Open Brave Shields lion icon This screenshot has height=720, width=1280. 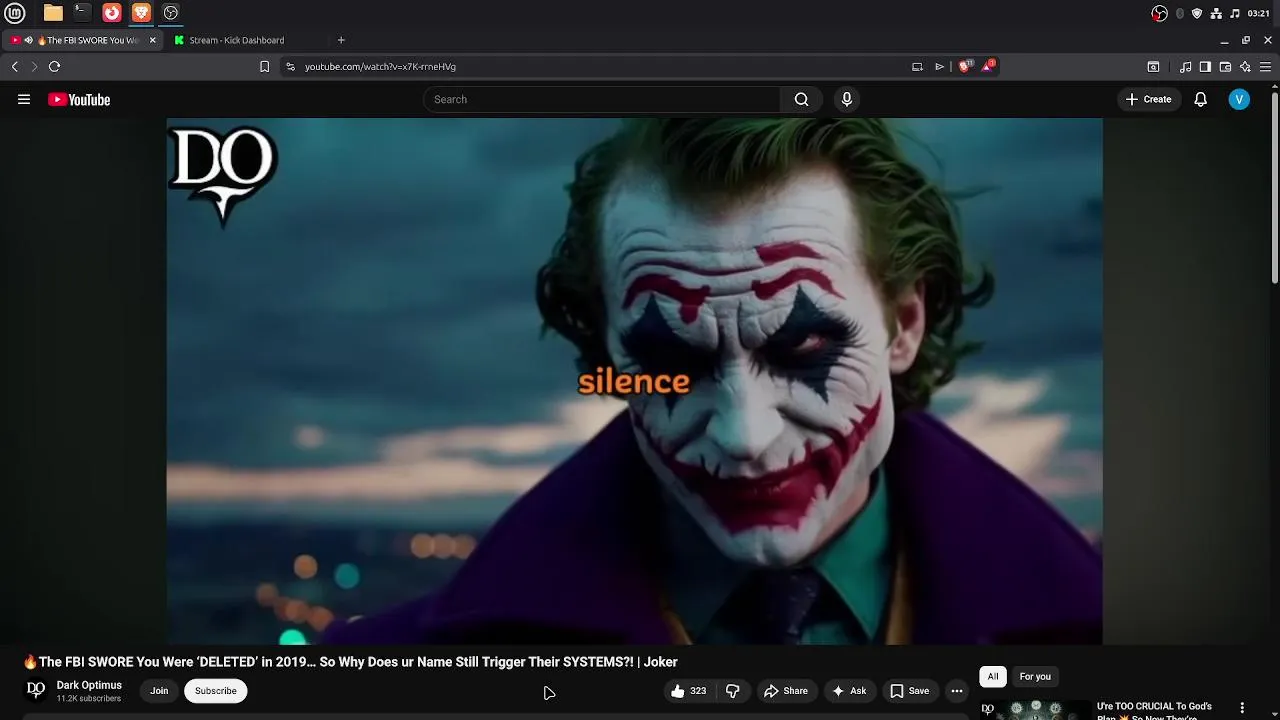click(x=965, y=67)
